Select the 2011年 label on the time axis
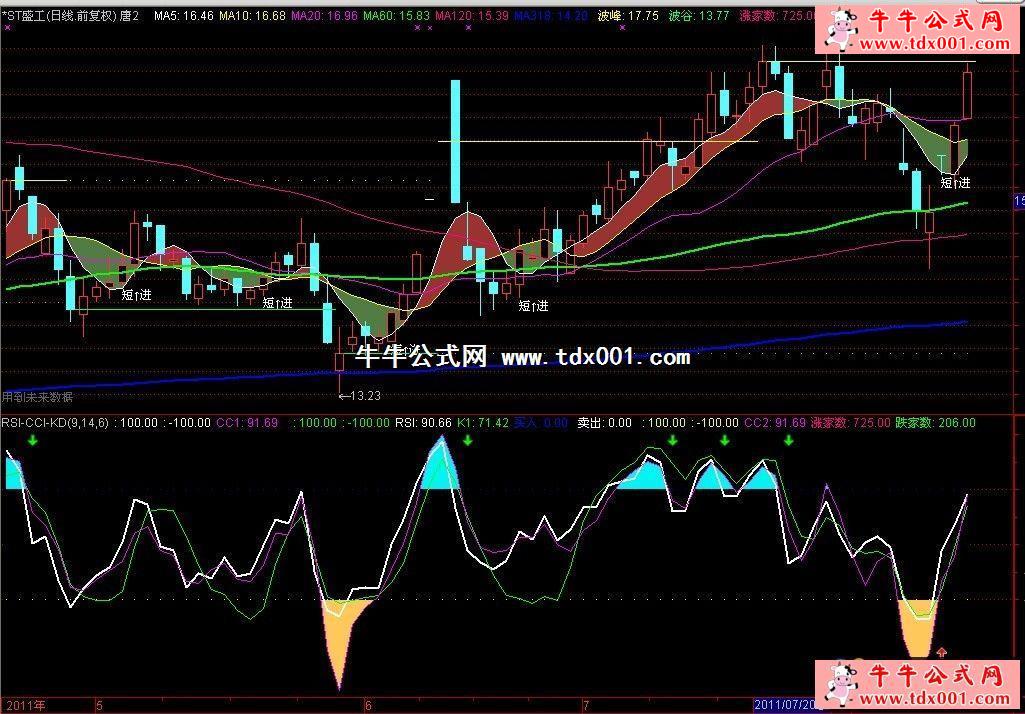Screen dimensions: 1025x714 coord(23,704)
